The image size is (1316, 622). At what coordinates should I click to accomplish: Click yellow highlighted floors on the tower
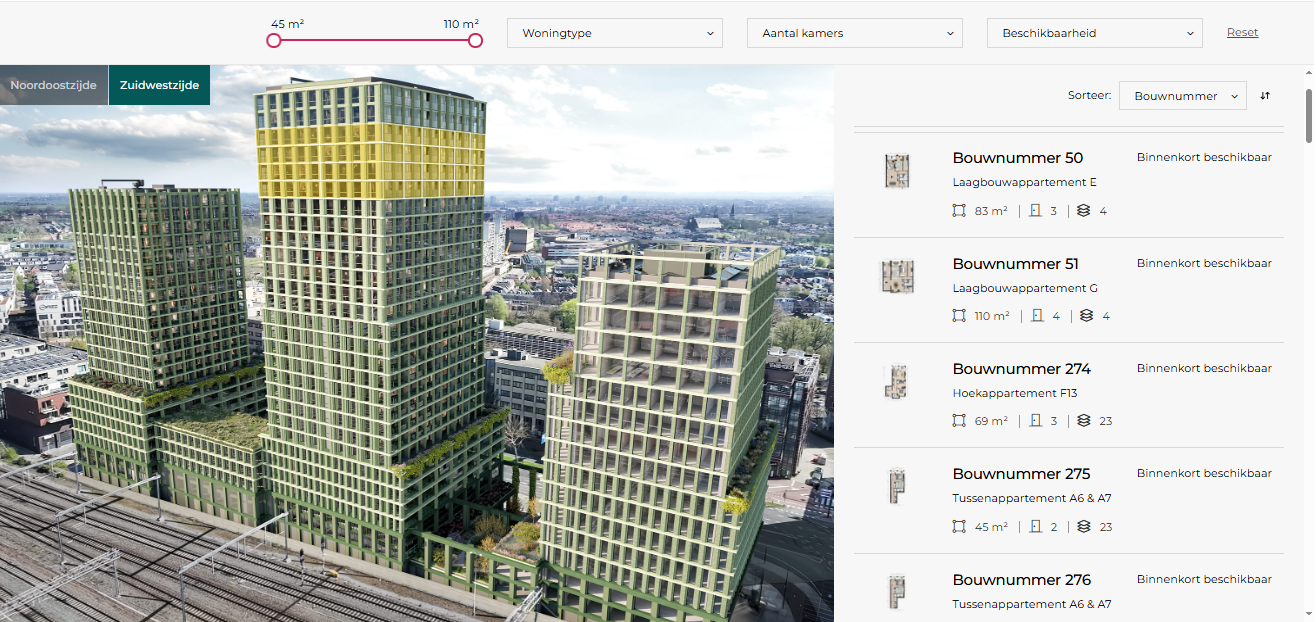(371, 160)
